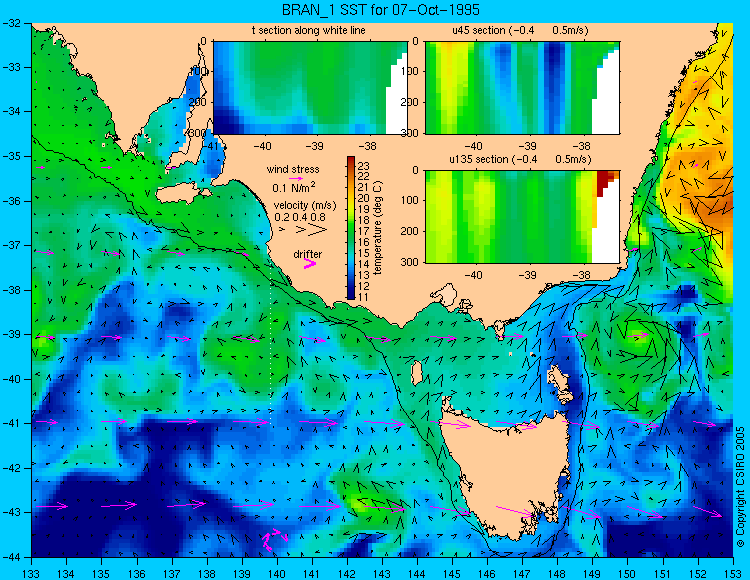Click the longitude tick label 140
The image size is (750, 580).
276,573
